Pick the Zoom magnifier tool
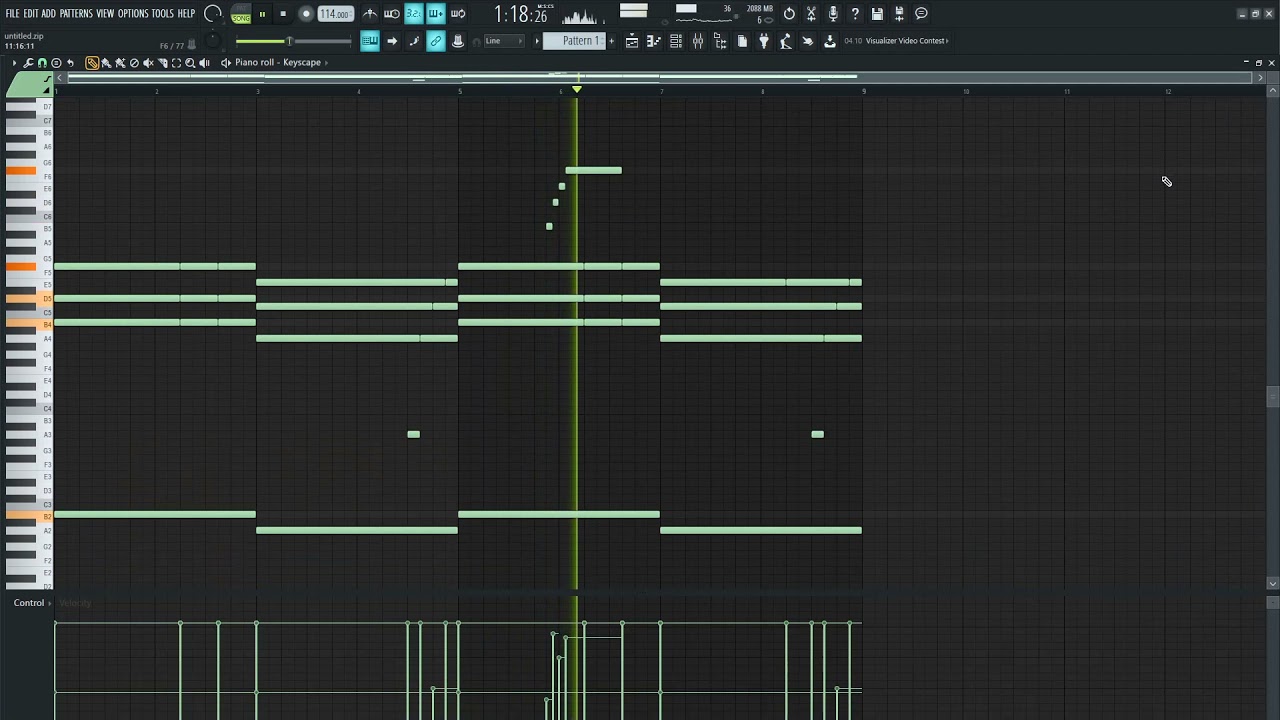This screenshot has height=720, width=1280. click(x=190, y=63)
